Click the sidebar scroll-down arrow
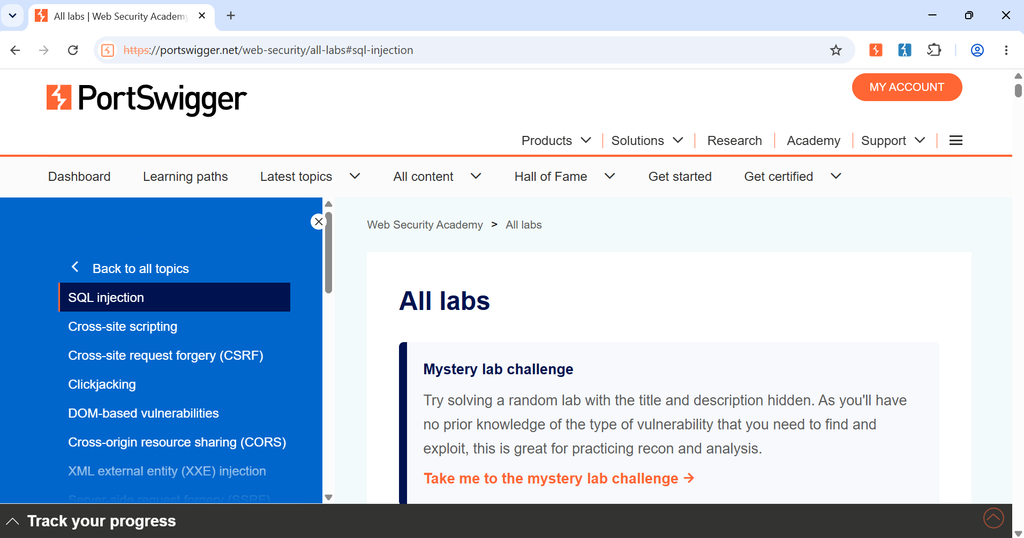This screenshot has width=1024, height=538. click(328, 498)
